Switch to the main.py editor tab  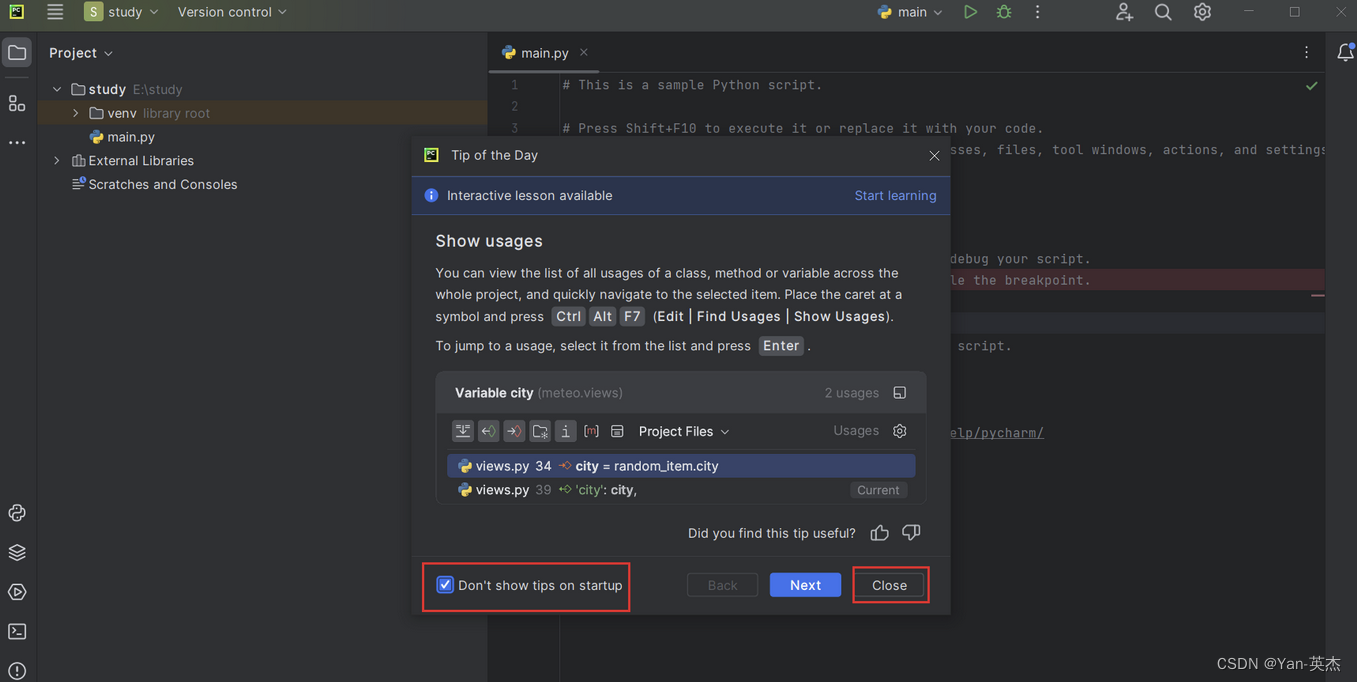pos(543,52)
